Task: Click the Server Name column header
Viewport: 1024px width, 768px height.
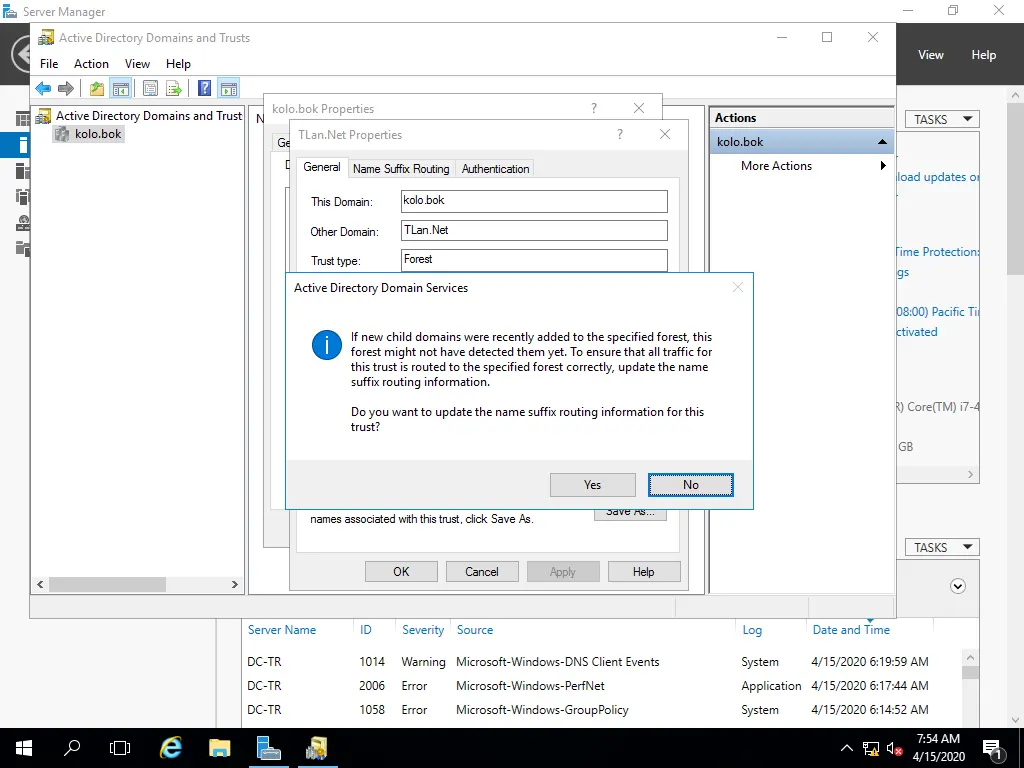Action: click(281, 630)
